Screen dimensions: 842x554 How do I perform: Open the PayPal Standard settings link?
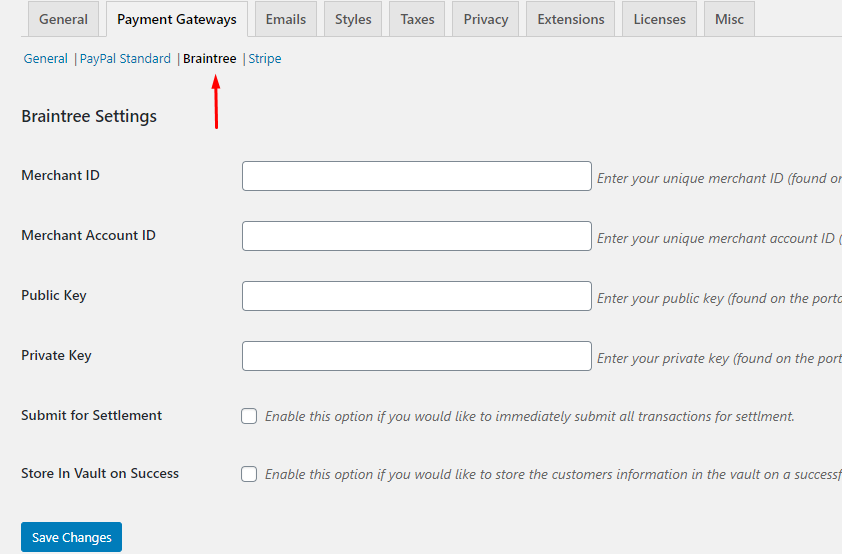click(125, 59)
